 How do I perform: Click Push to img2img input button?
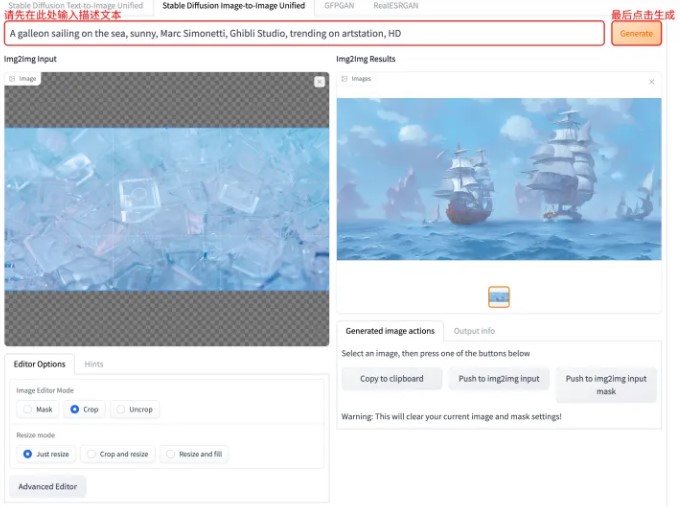point(499,379)
